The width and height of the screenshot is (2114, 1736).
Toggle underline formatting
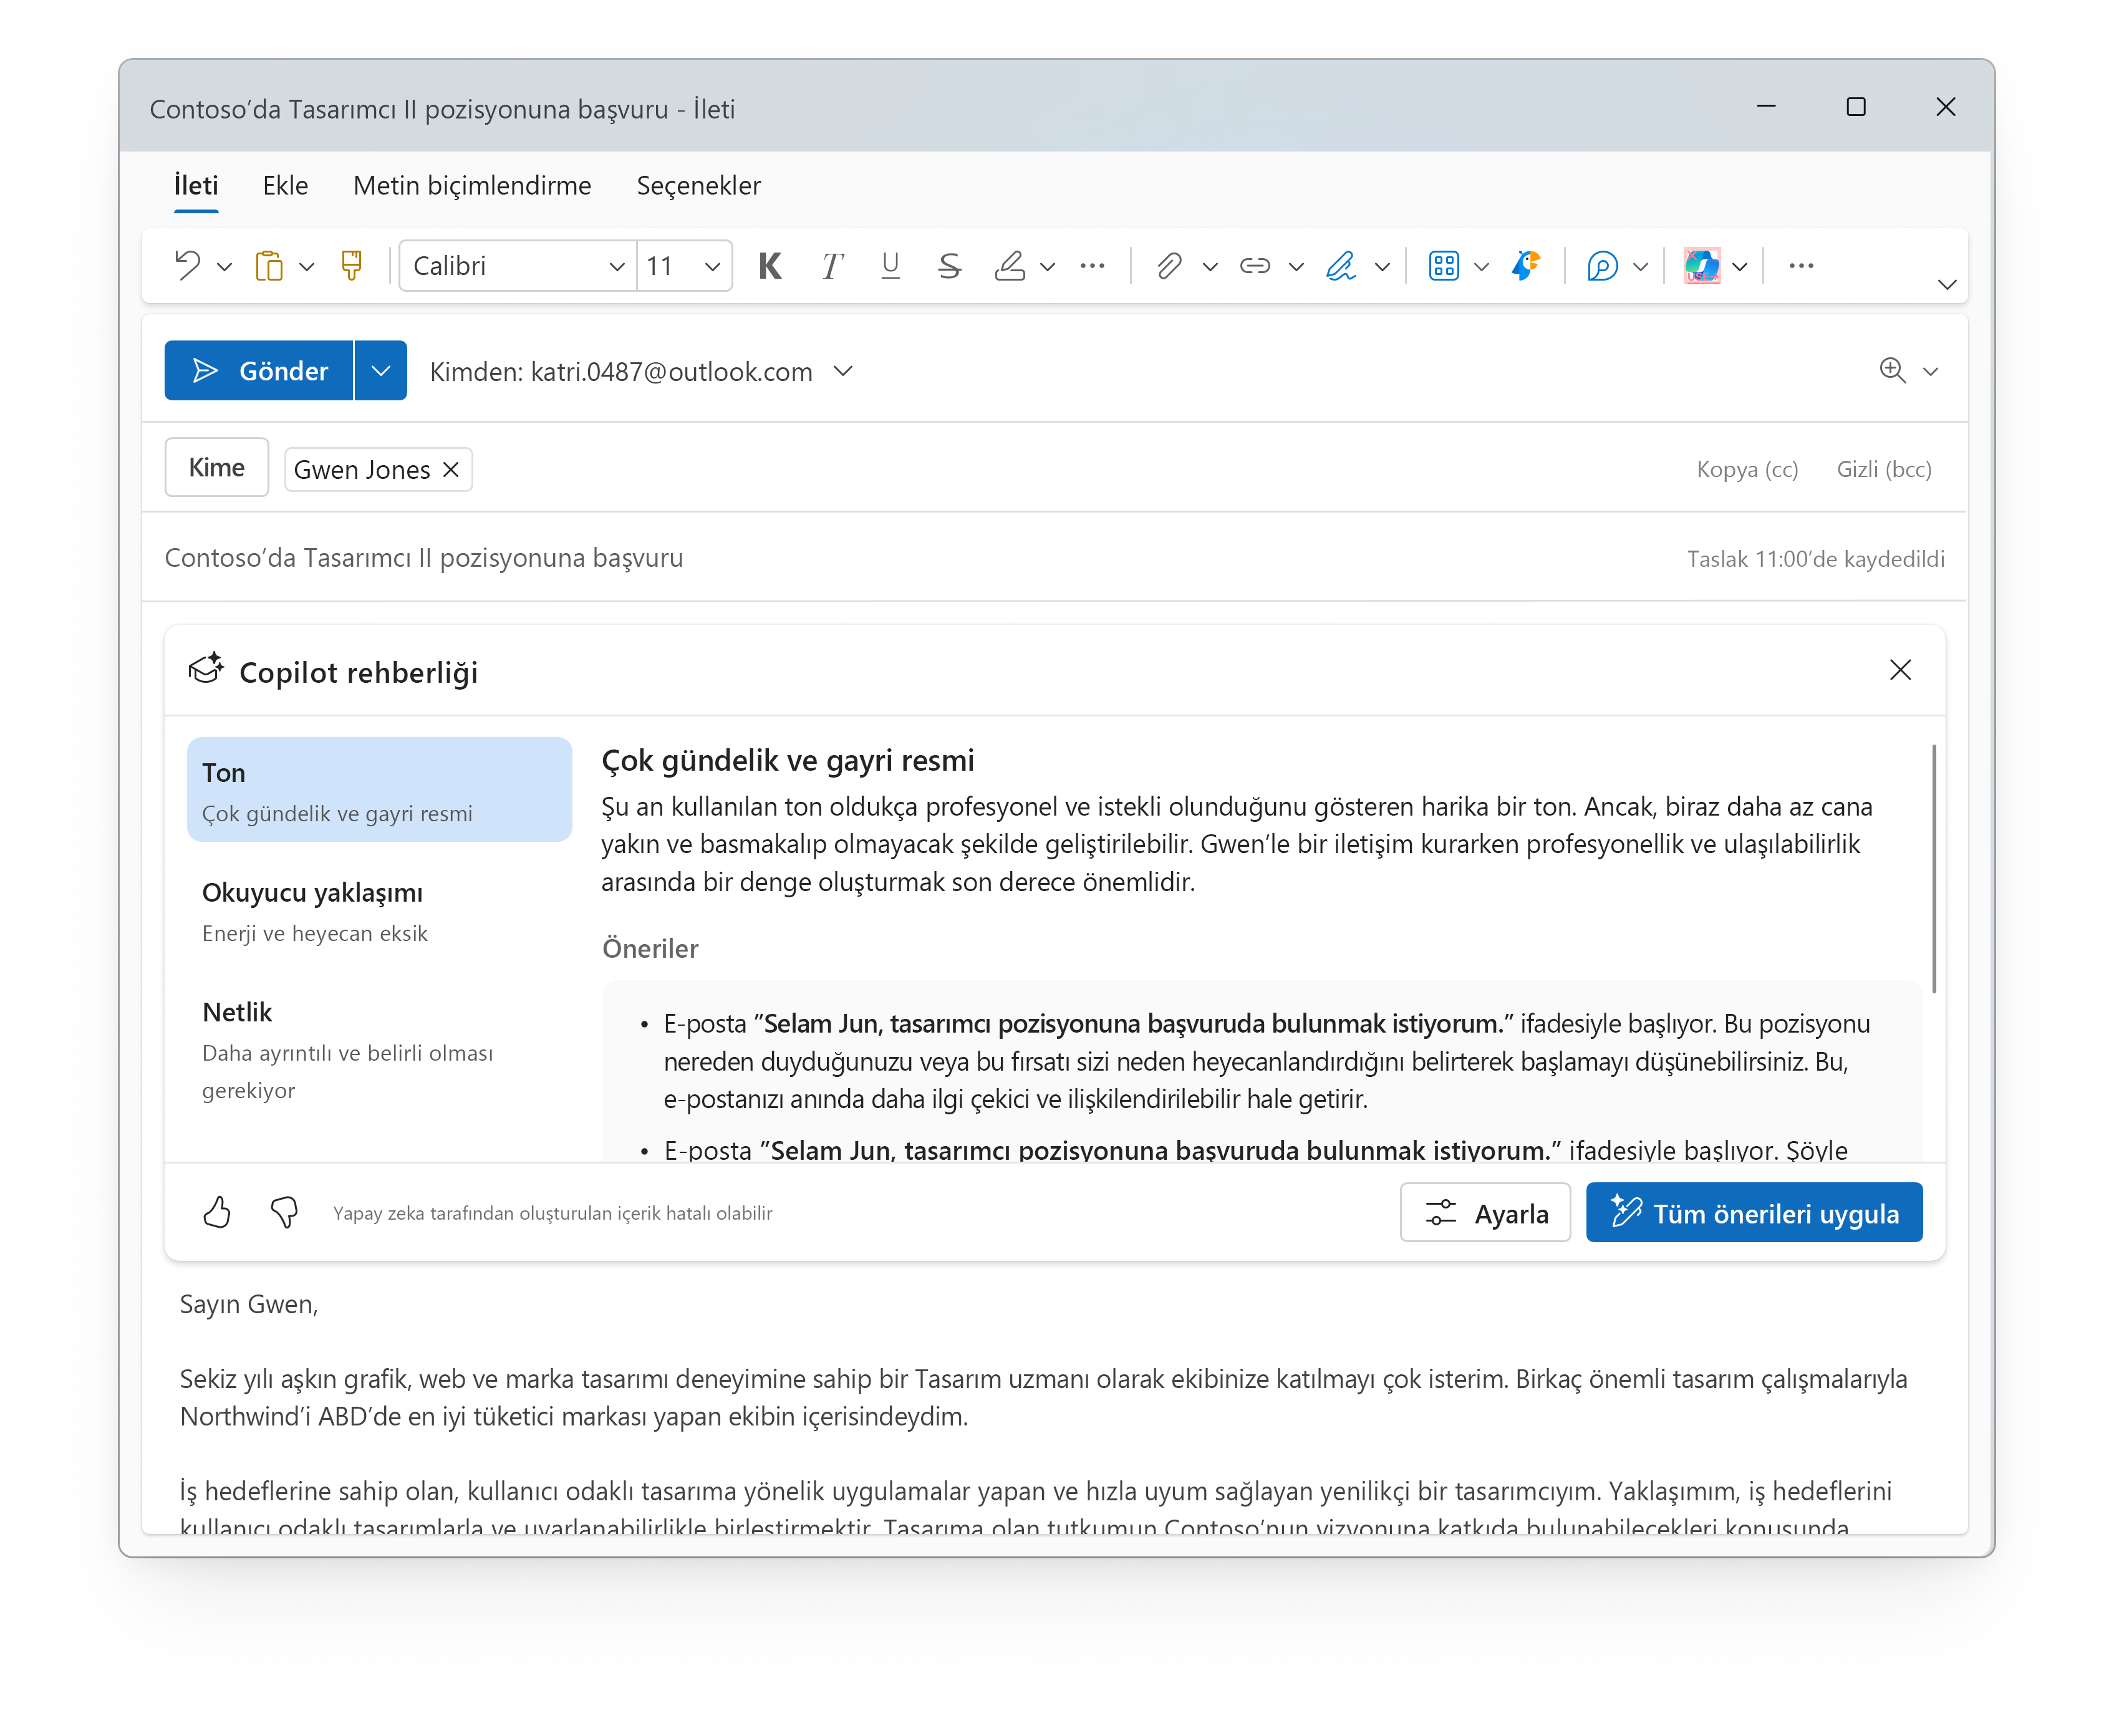pyautogui.click(x=890, y=266)
